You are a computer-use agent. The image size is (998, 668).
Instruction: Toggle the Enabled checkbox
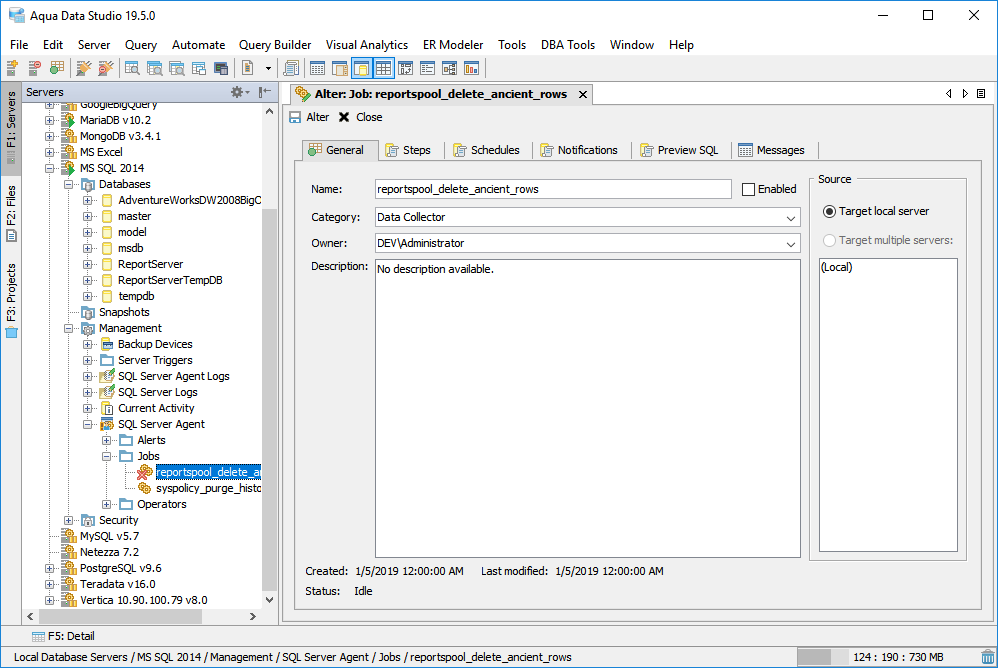click(748, 190)
